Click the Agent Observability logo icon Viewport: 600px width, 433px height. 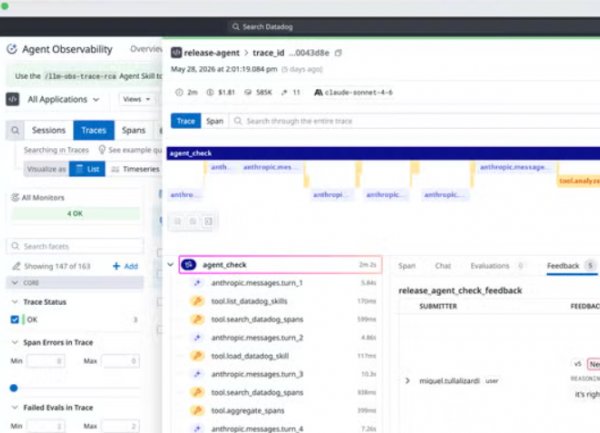[x=12, y=49]
